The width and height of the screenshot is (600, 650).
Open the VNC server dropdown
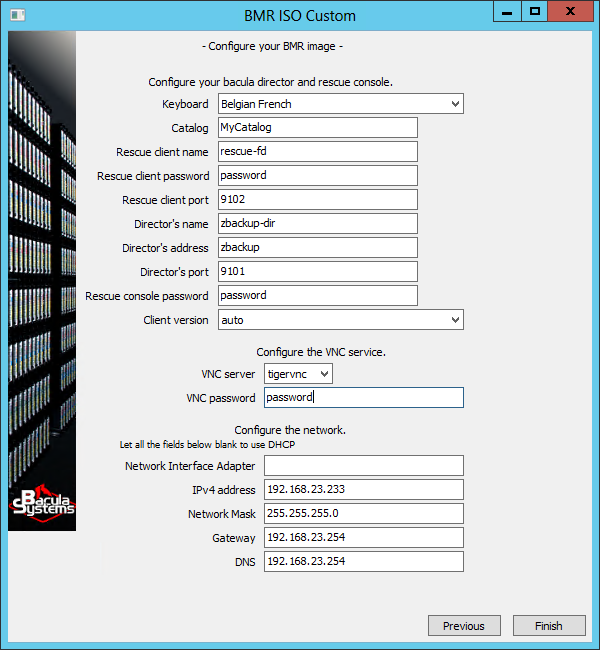(x=298, y=374)
